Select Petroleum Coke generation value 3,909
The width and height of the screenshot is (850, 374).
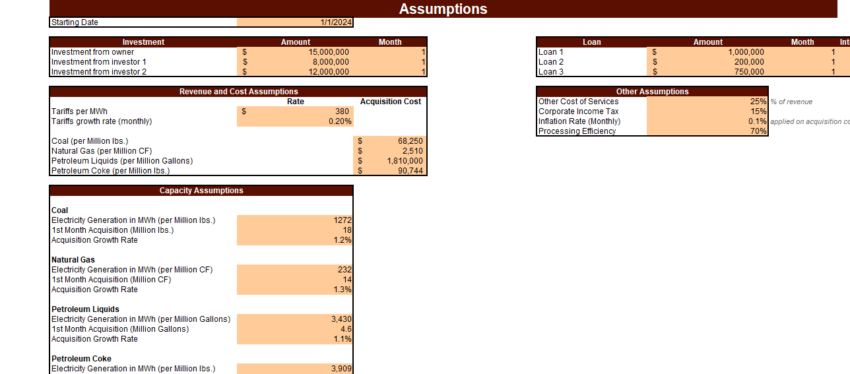pyautogui.click(x=295, y=368)
